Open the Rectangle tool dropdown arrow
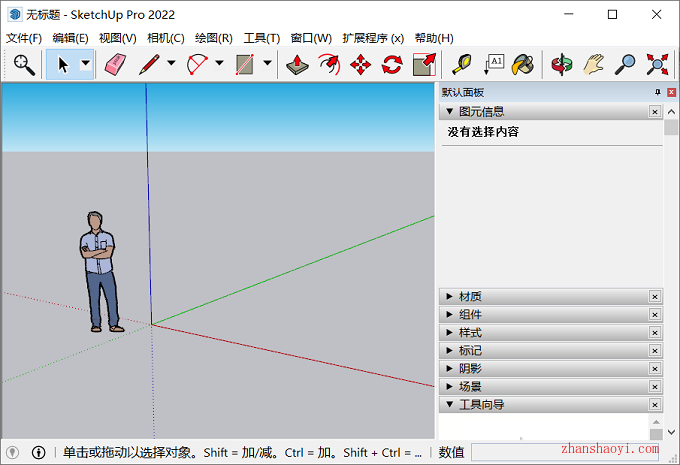Viewport: 680px width, 465px height. point(268,63)
